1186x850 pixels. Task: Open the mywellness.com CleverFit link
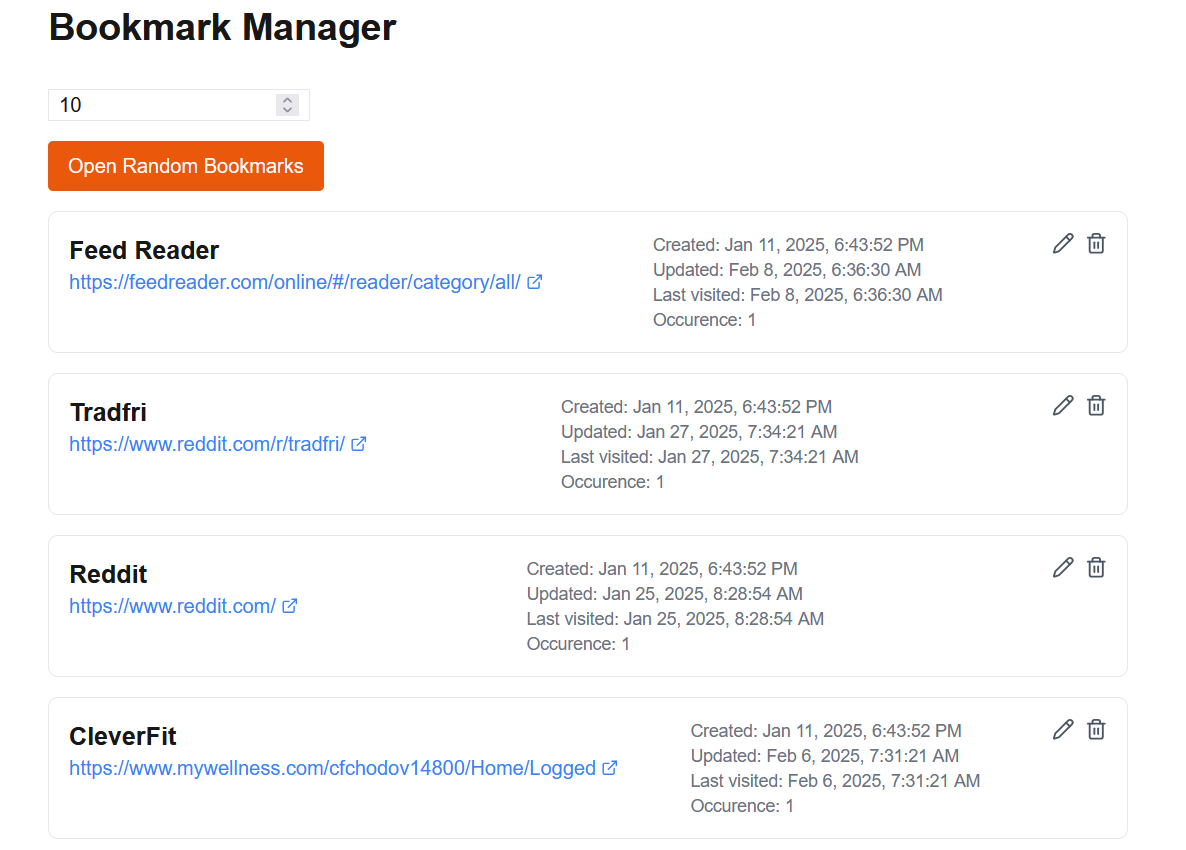pyautogui.click(x=332, y=768)
